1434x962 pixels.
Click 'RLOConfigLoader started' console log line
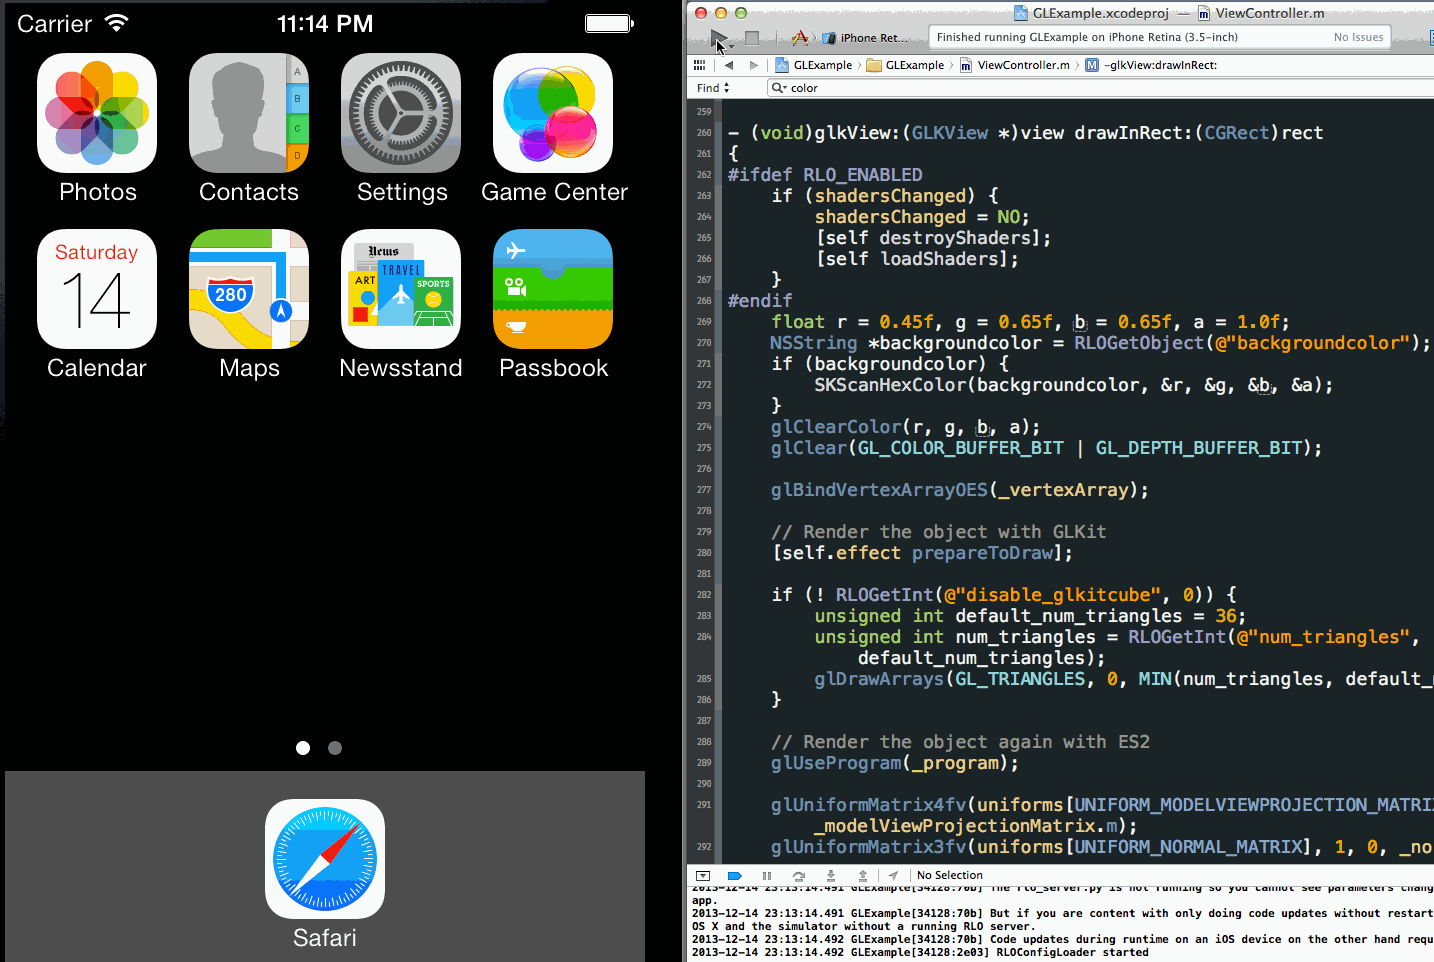[920, 952]
